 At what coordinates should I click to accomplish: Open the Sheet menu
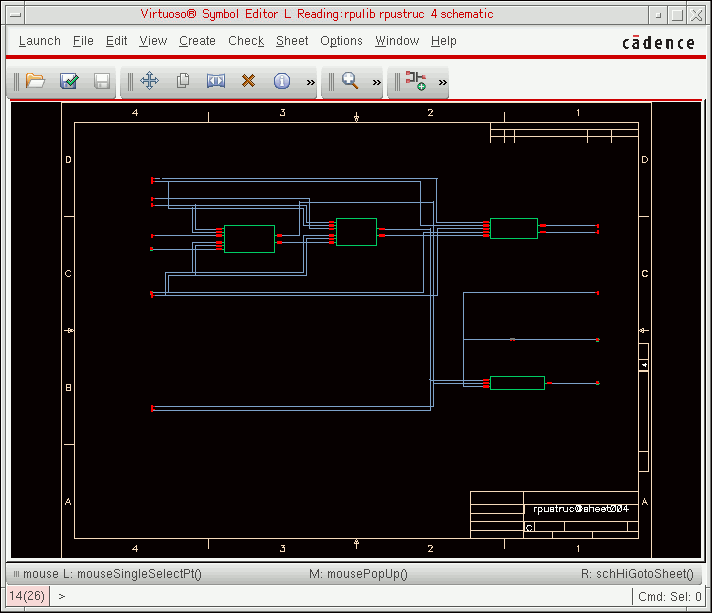click(292, 41)
